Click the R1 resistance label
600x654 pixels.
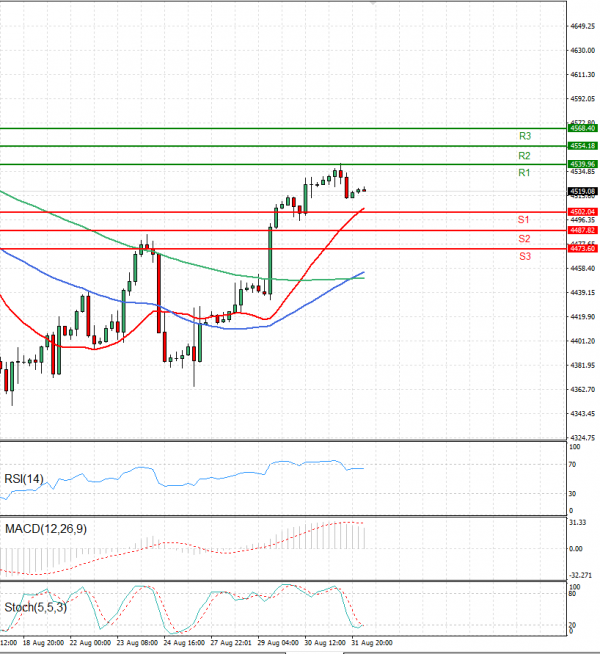click(x=524, y=173)
